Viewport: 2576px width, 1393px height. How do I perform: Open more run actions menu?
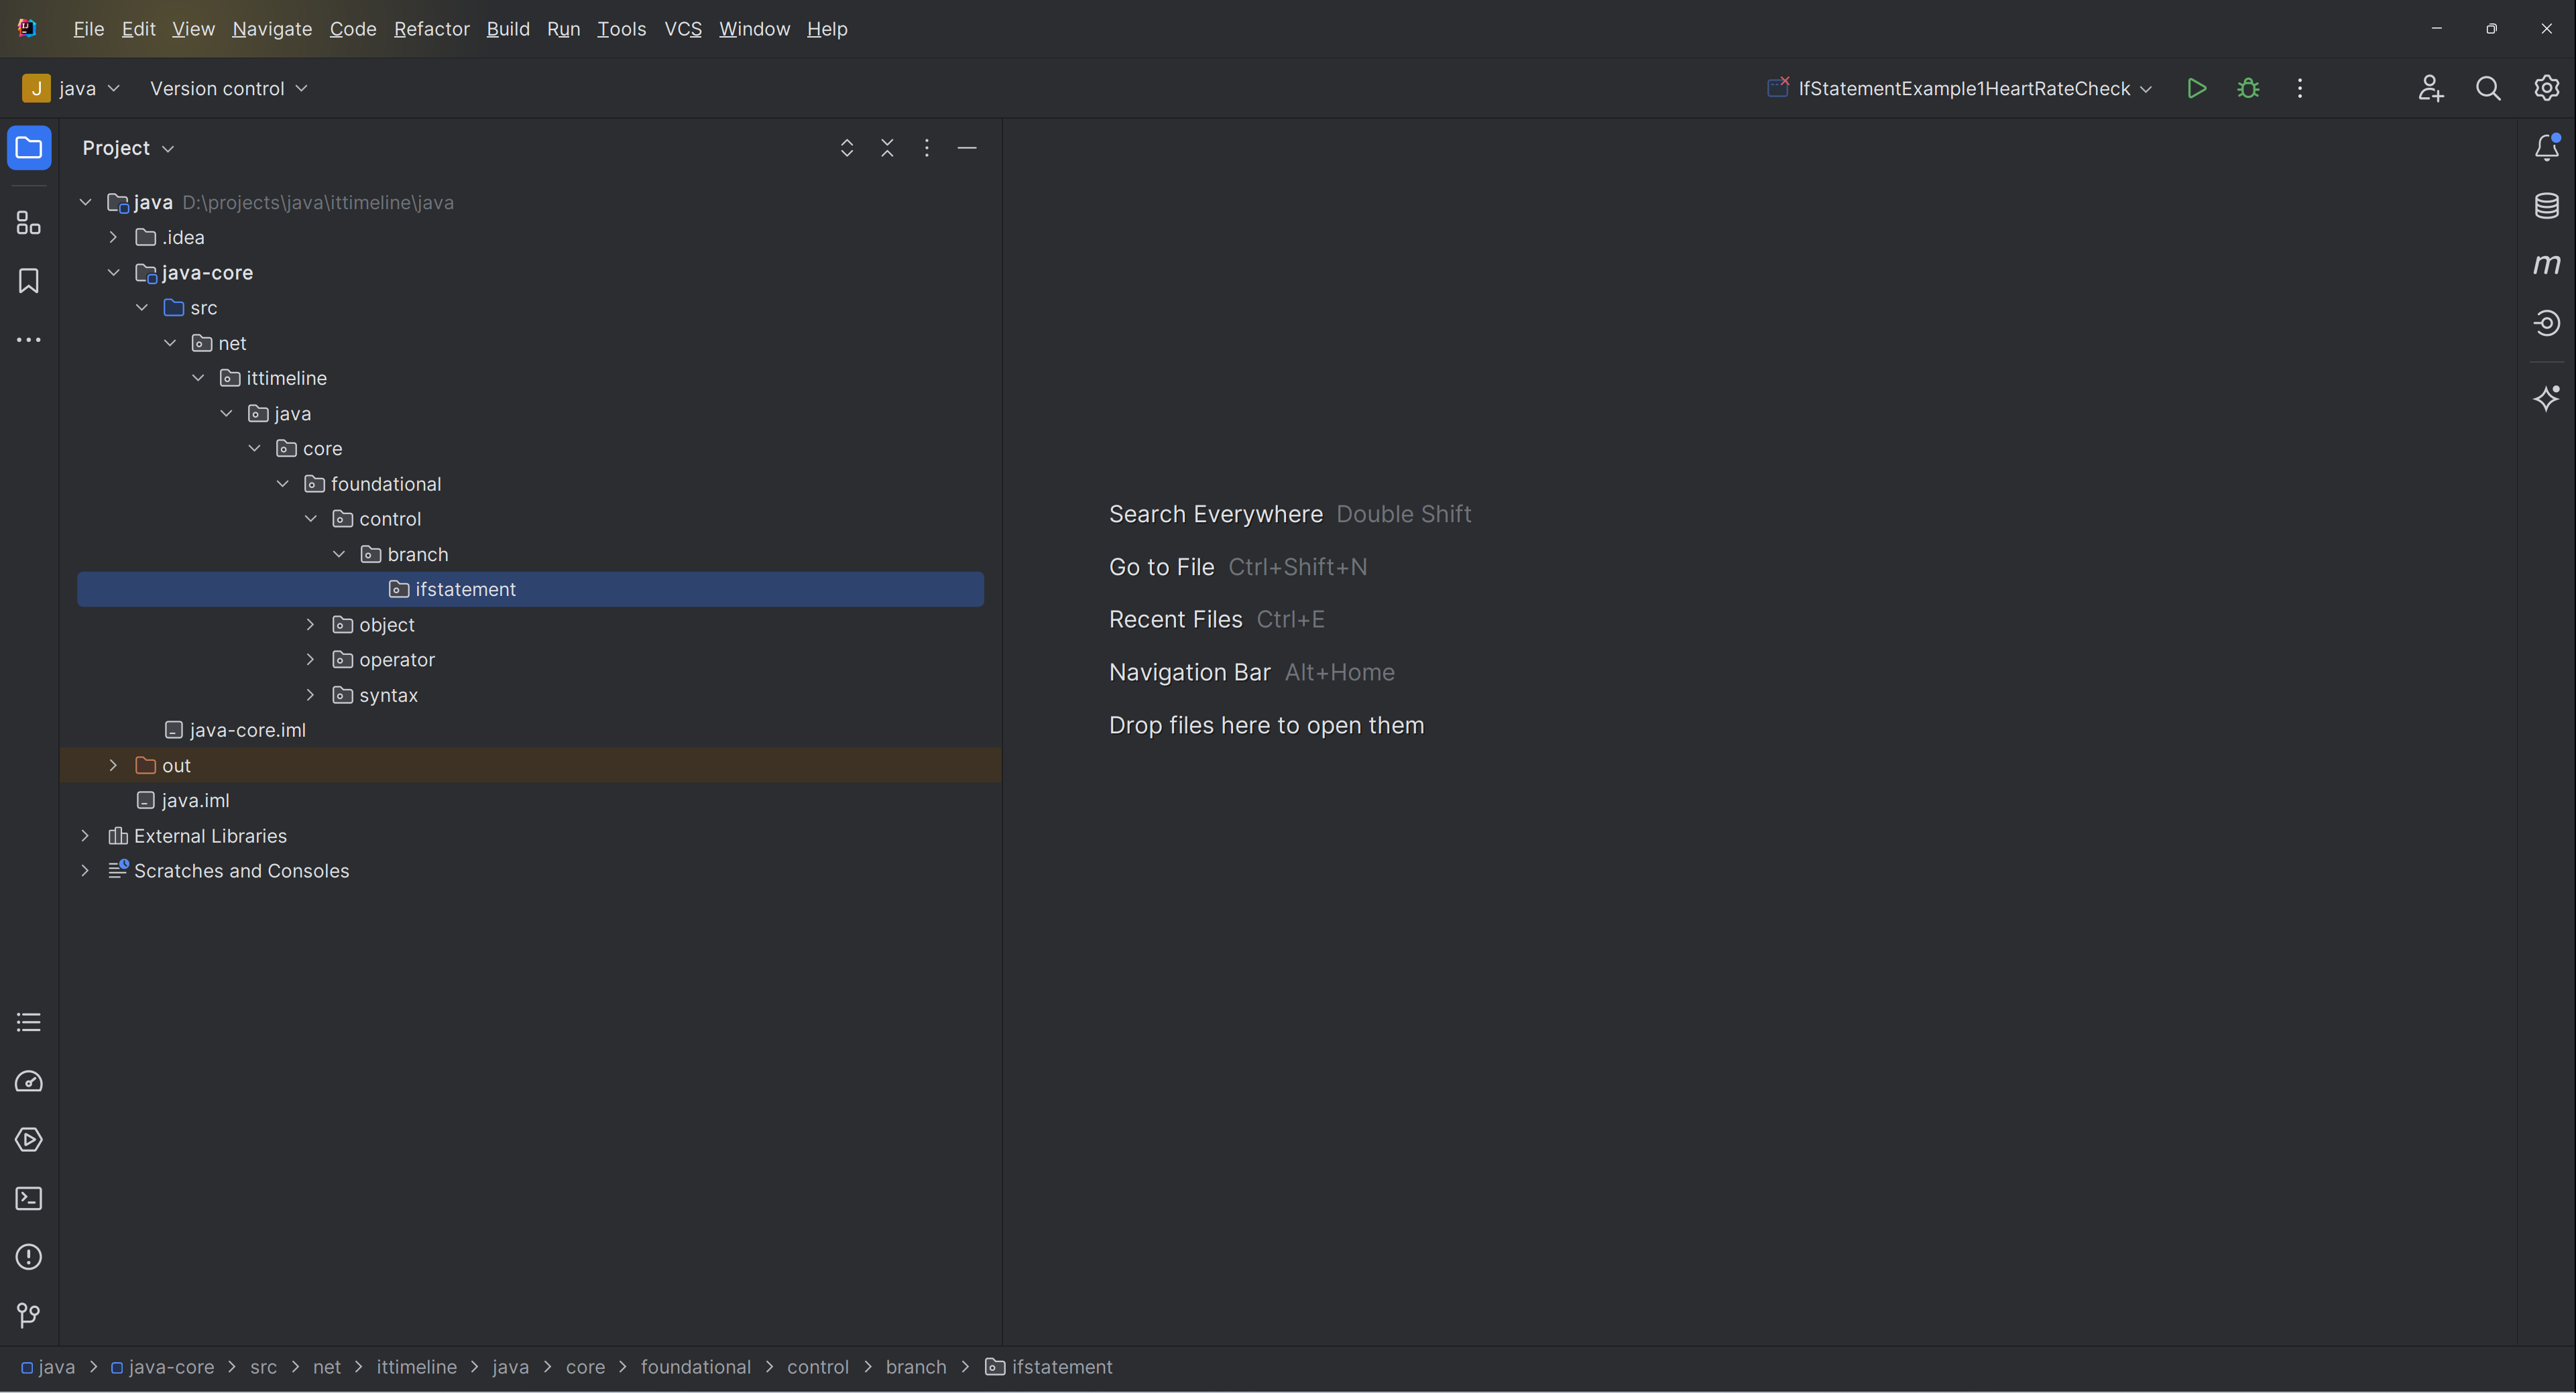click(x=2300, y=89)
